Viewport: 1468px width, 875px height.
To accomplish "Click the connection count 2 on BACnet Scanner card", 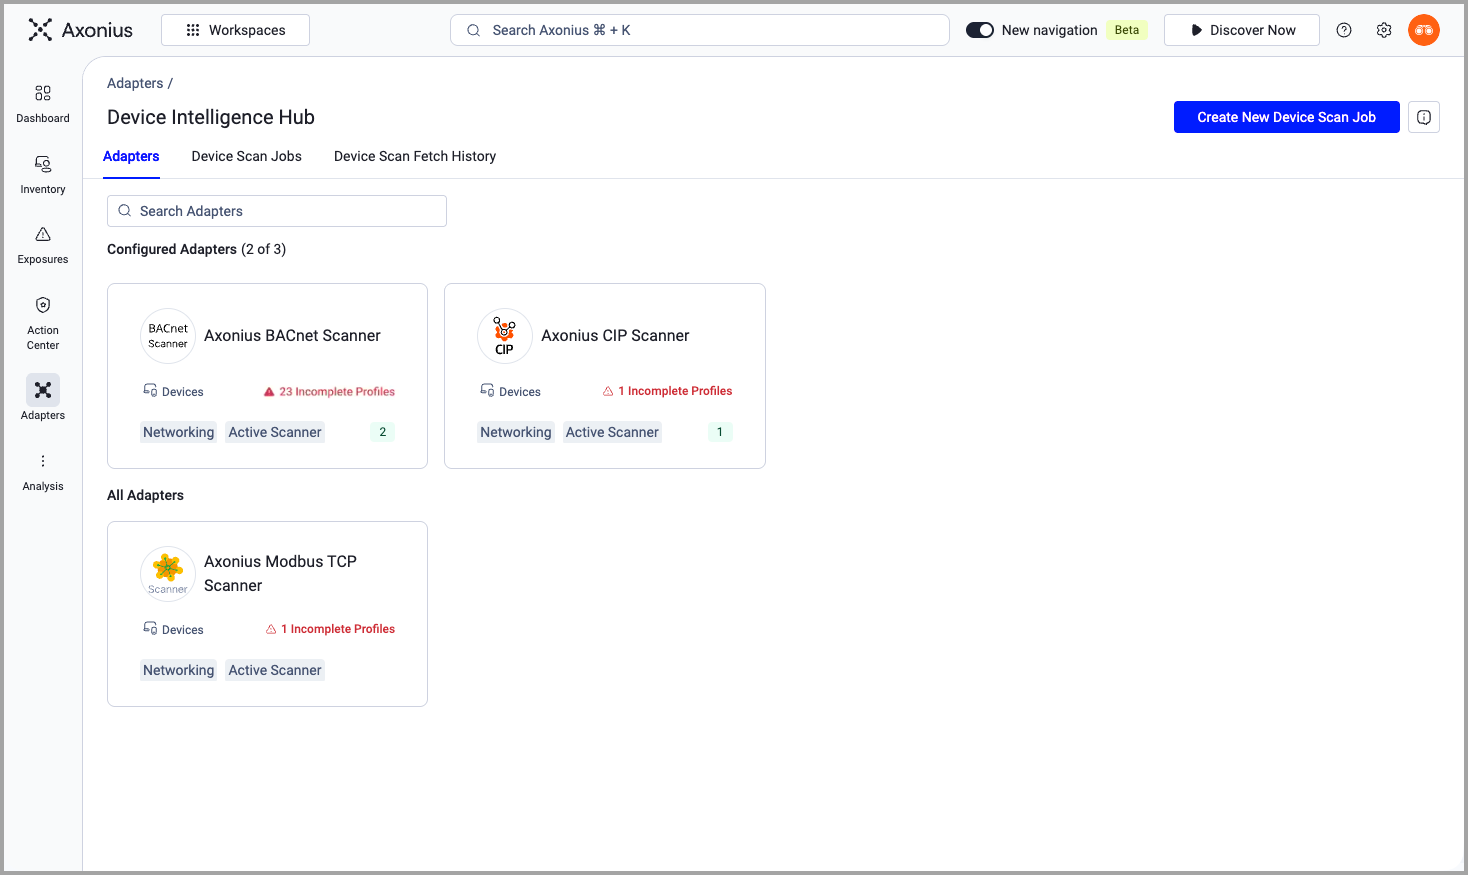I will [x=383, y=432].
